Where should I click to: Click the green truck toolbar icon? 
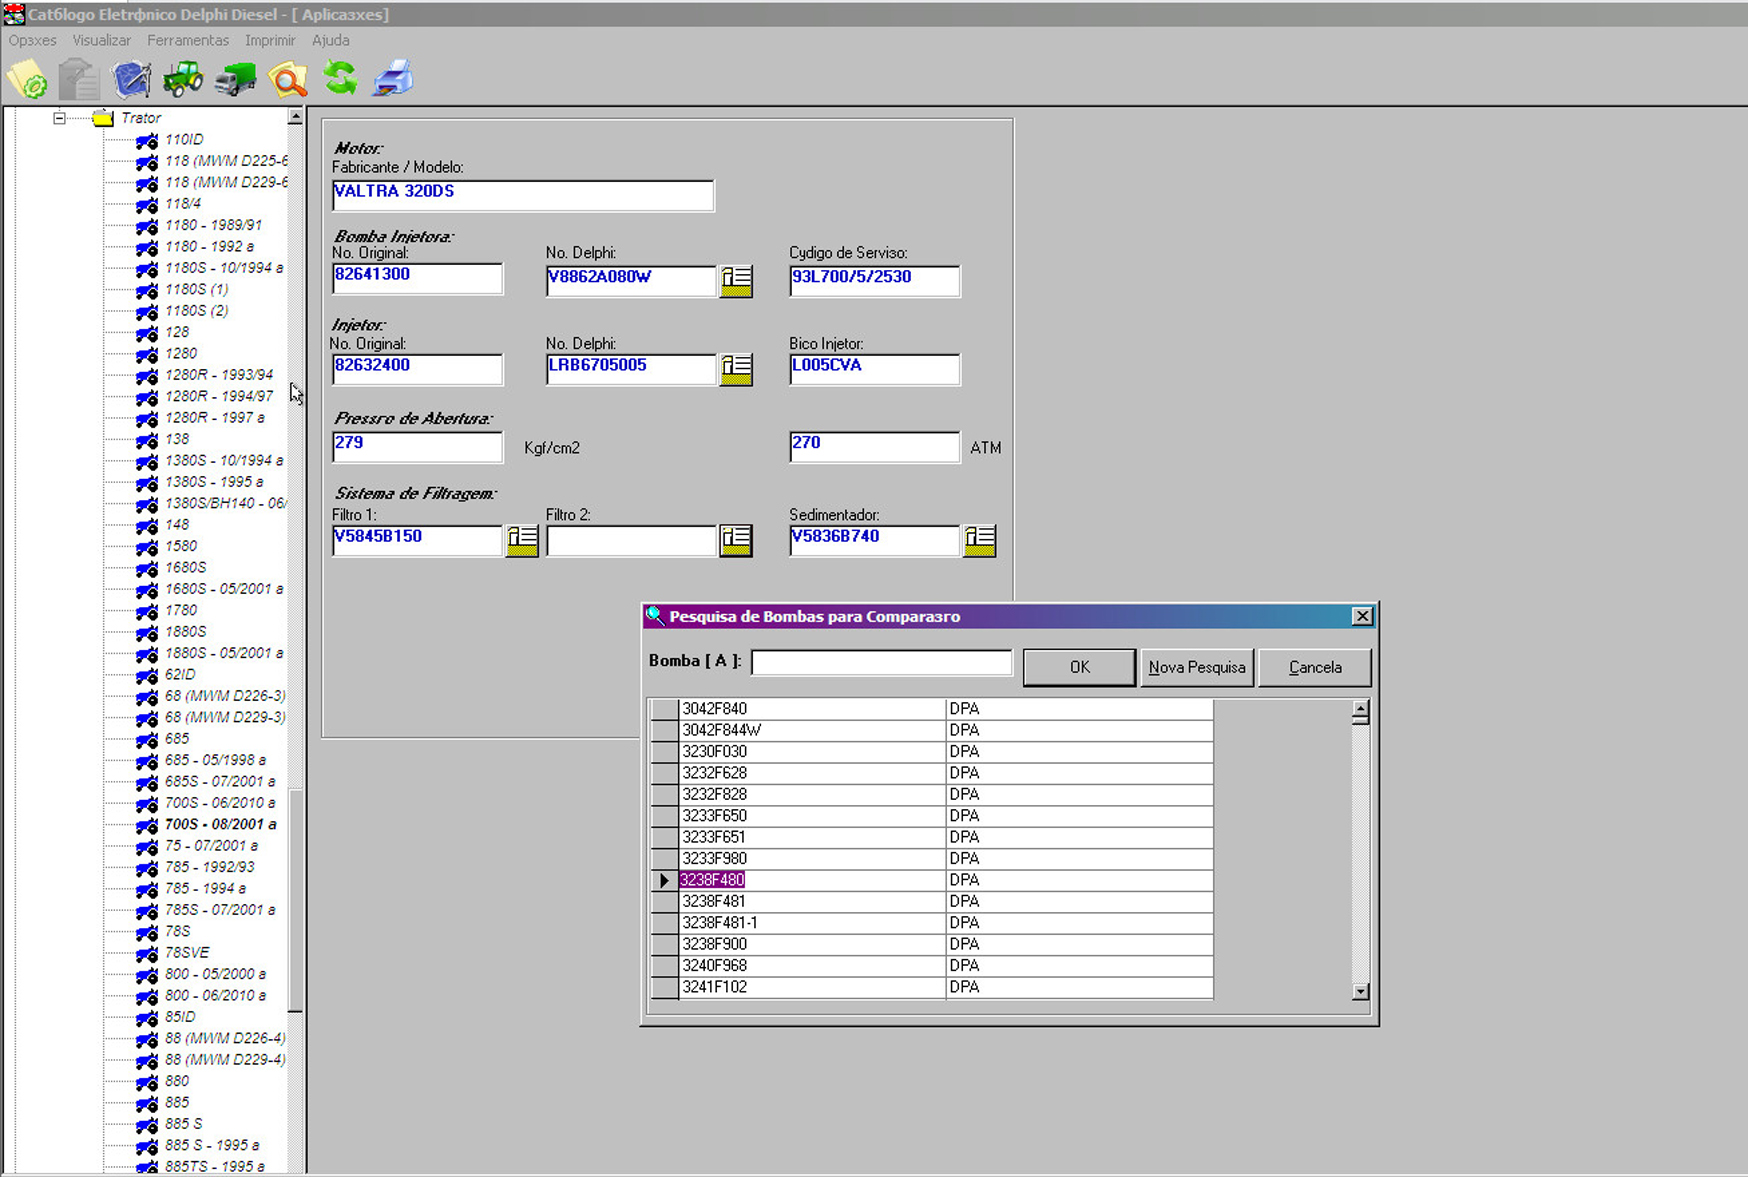tap(235, 79)
